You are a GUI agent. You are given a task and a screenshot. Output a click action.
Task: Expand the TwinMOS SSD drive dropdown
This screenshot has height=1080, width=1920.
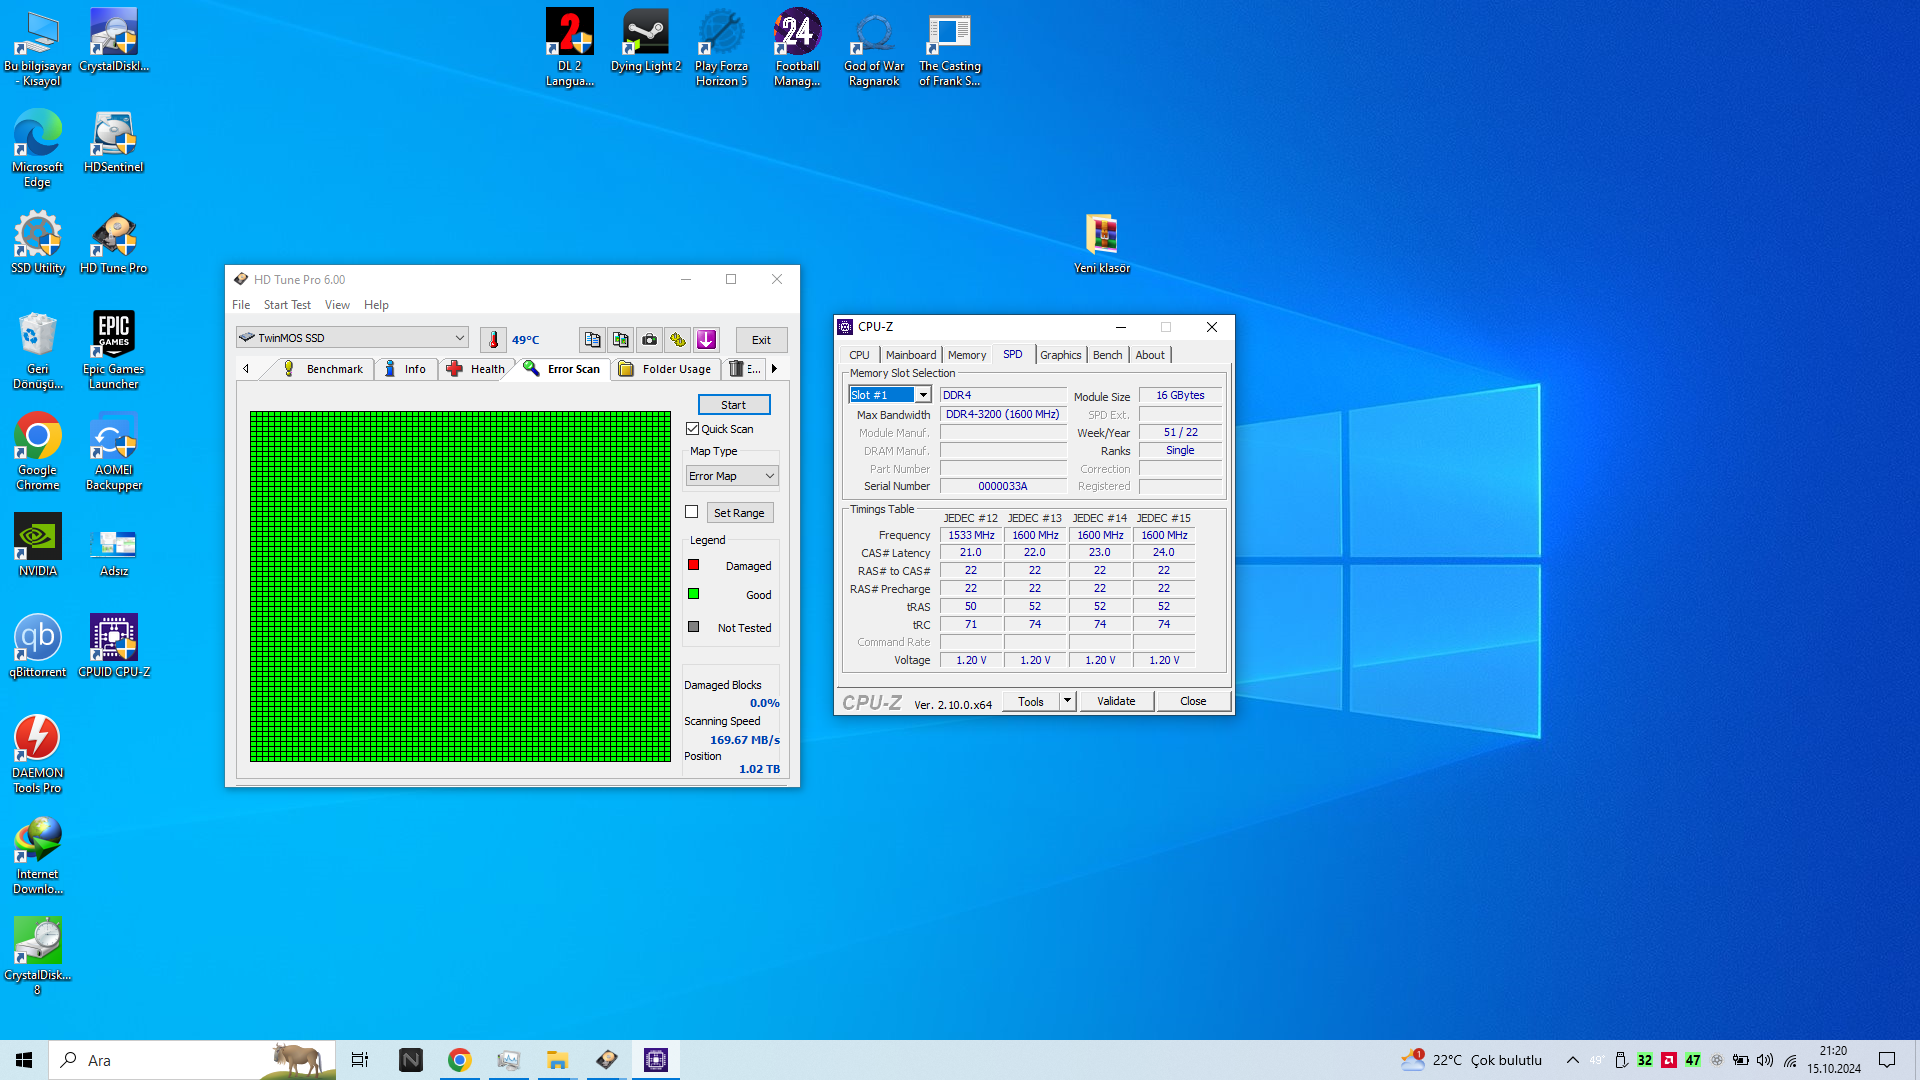[459, 338]
